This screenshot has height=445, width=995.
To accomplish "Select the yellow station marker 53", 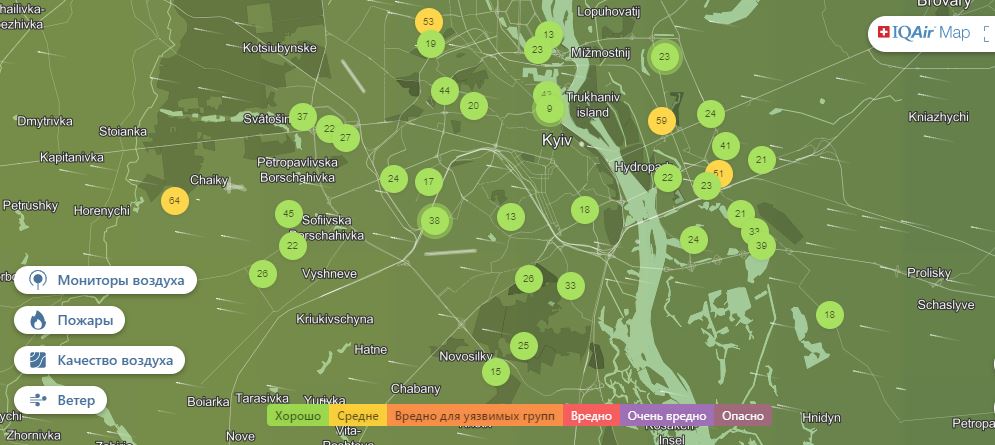I will [428, 21].
